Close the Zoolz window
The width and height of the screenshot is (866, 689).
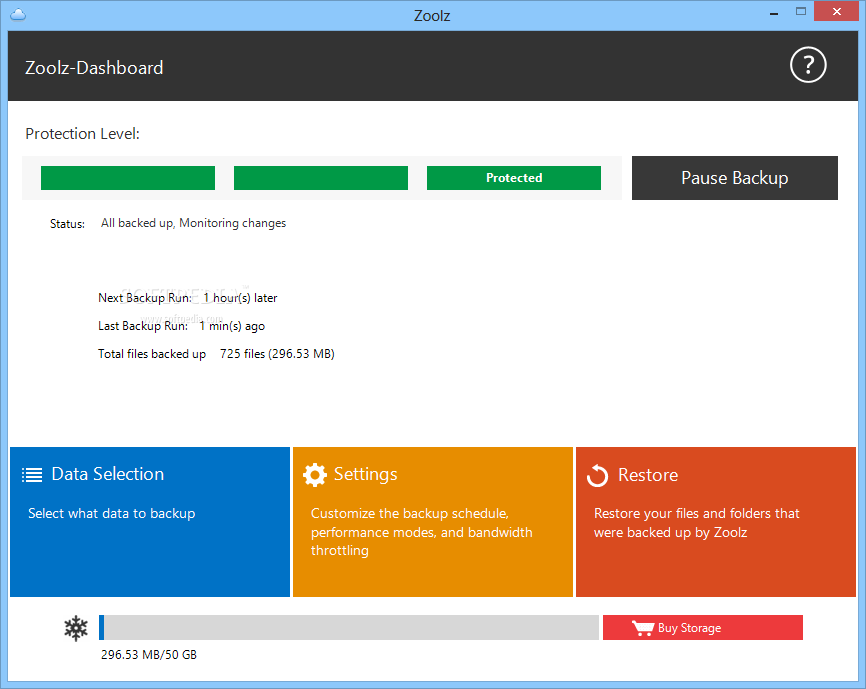click(x=836, y=11)
